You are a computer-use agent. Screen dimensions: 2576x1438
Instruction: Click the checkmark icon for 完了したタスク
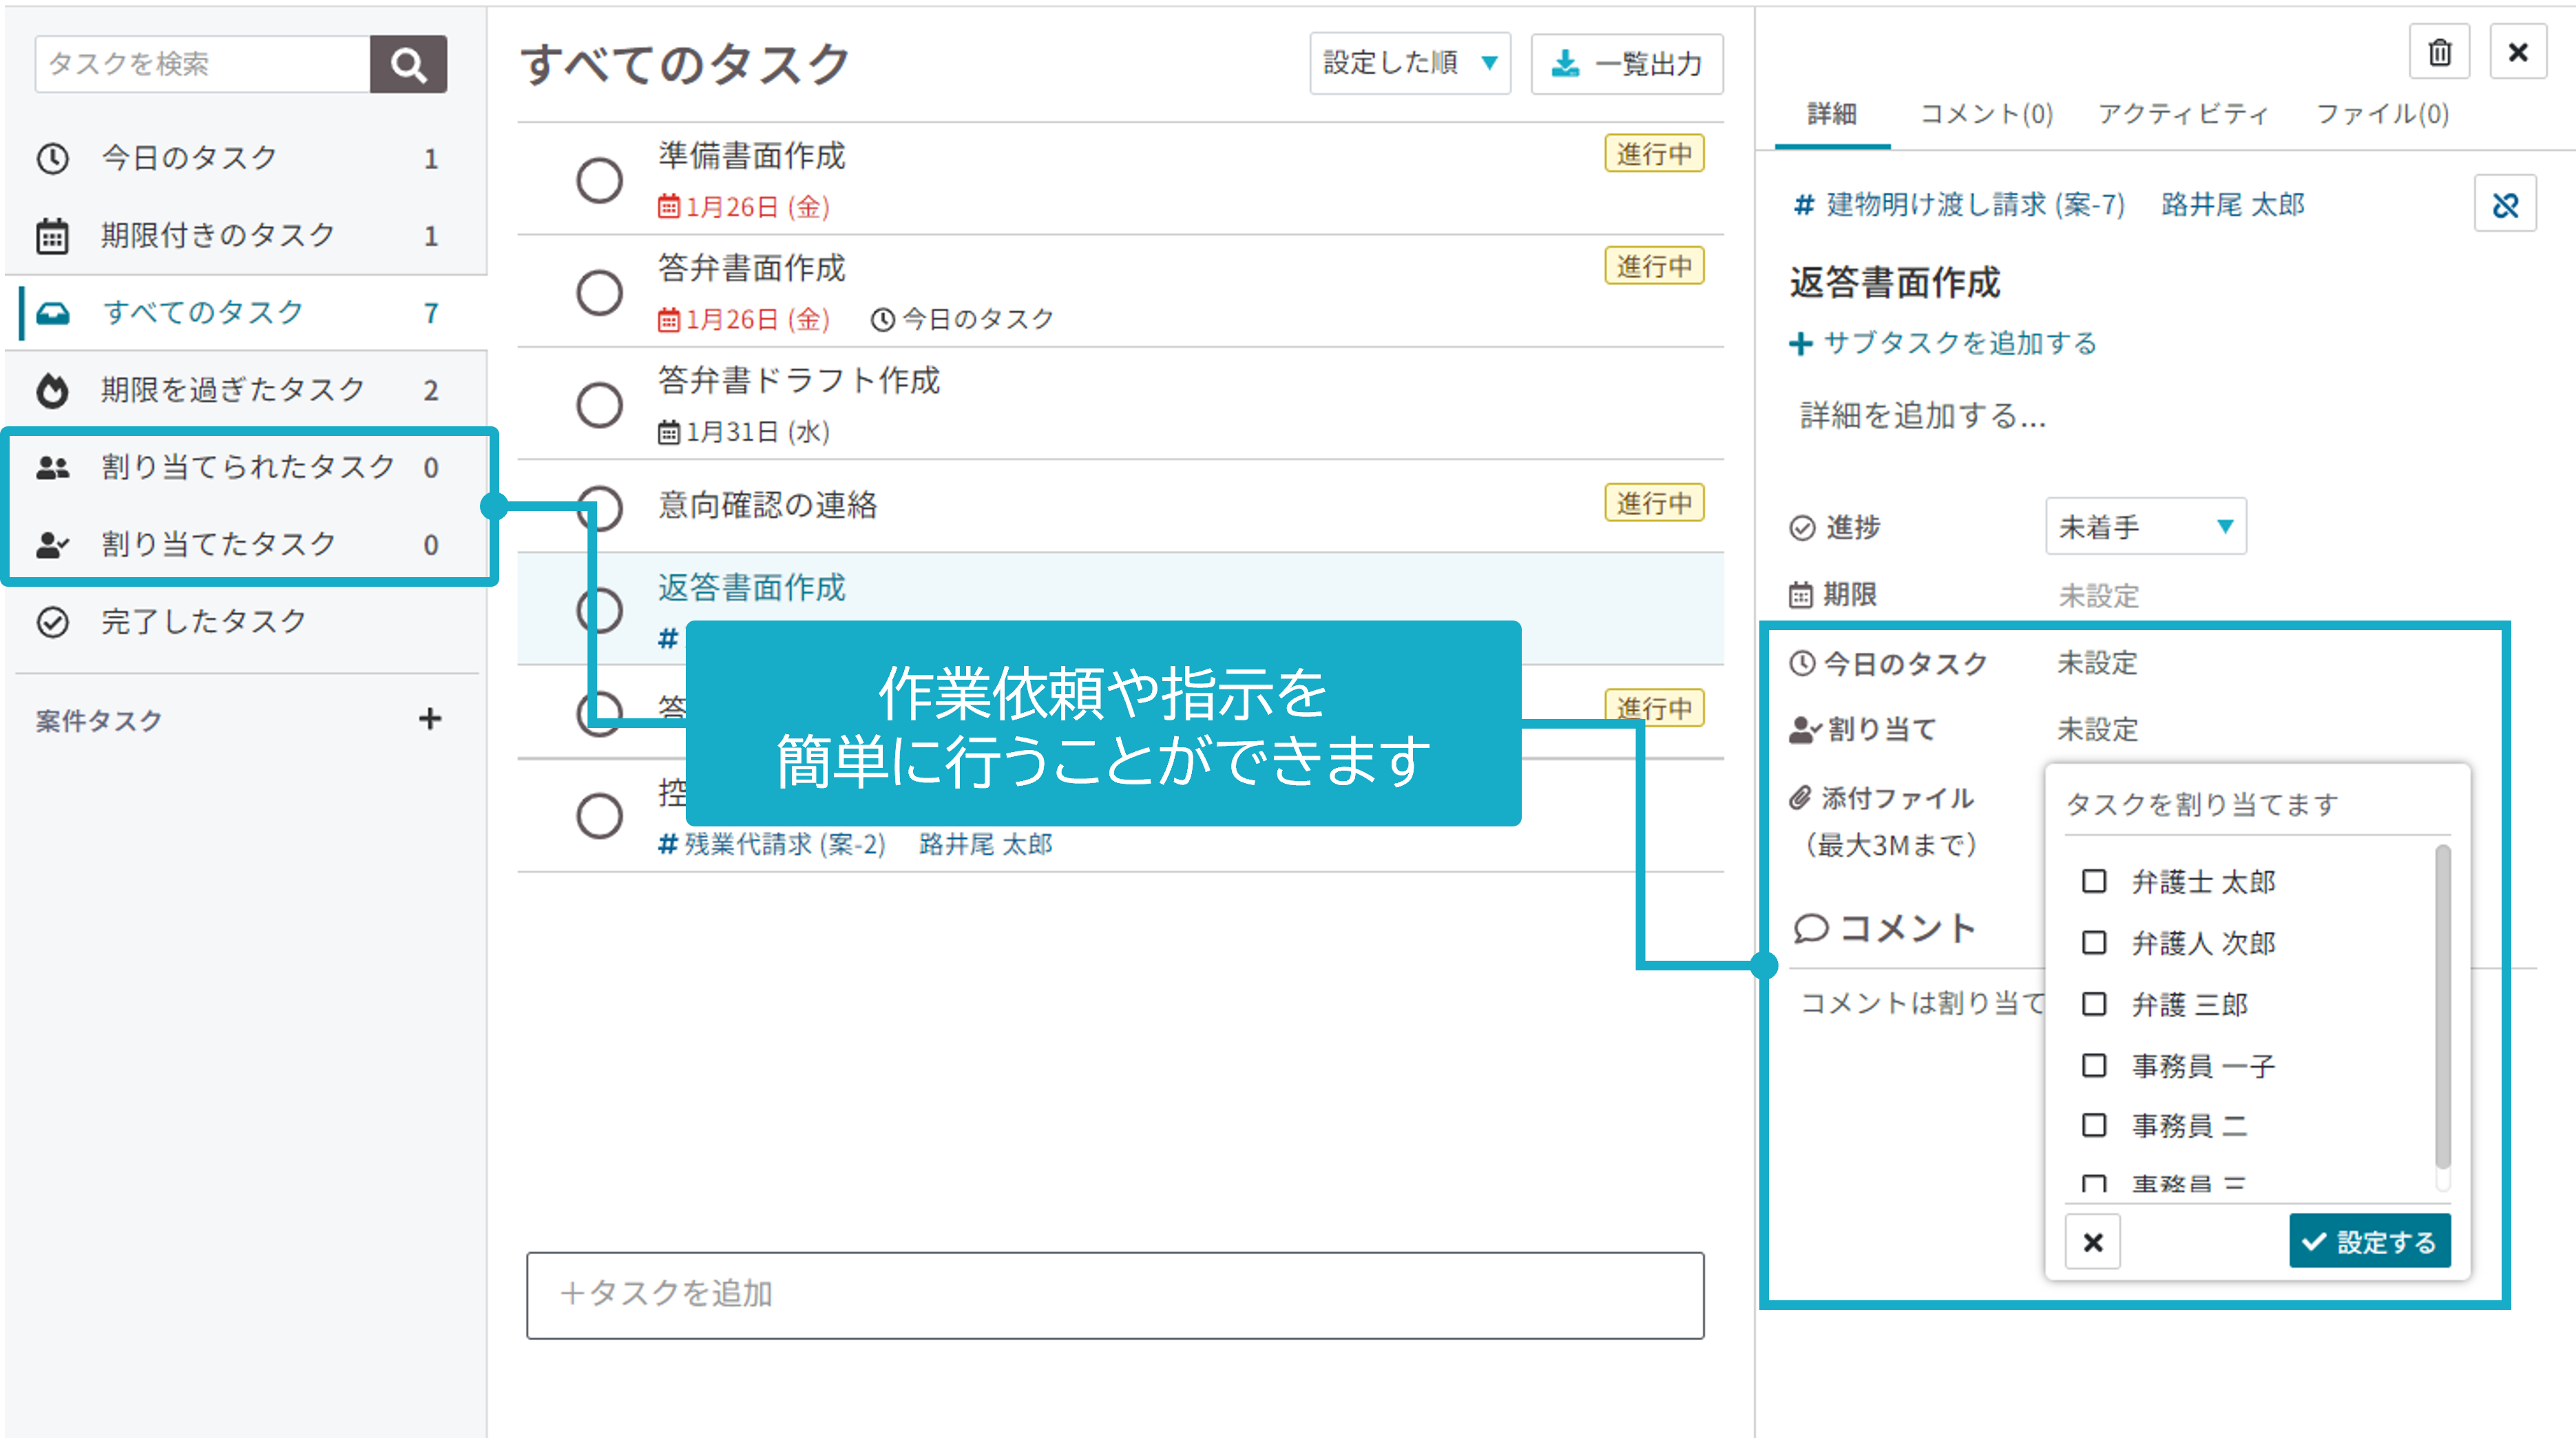click(52, 622)
